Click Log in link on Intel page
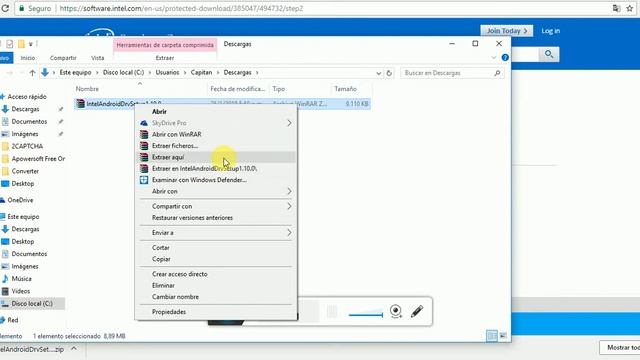 pos(551,31)
